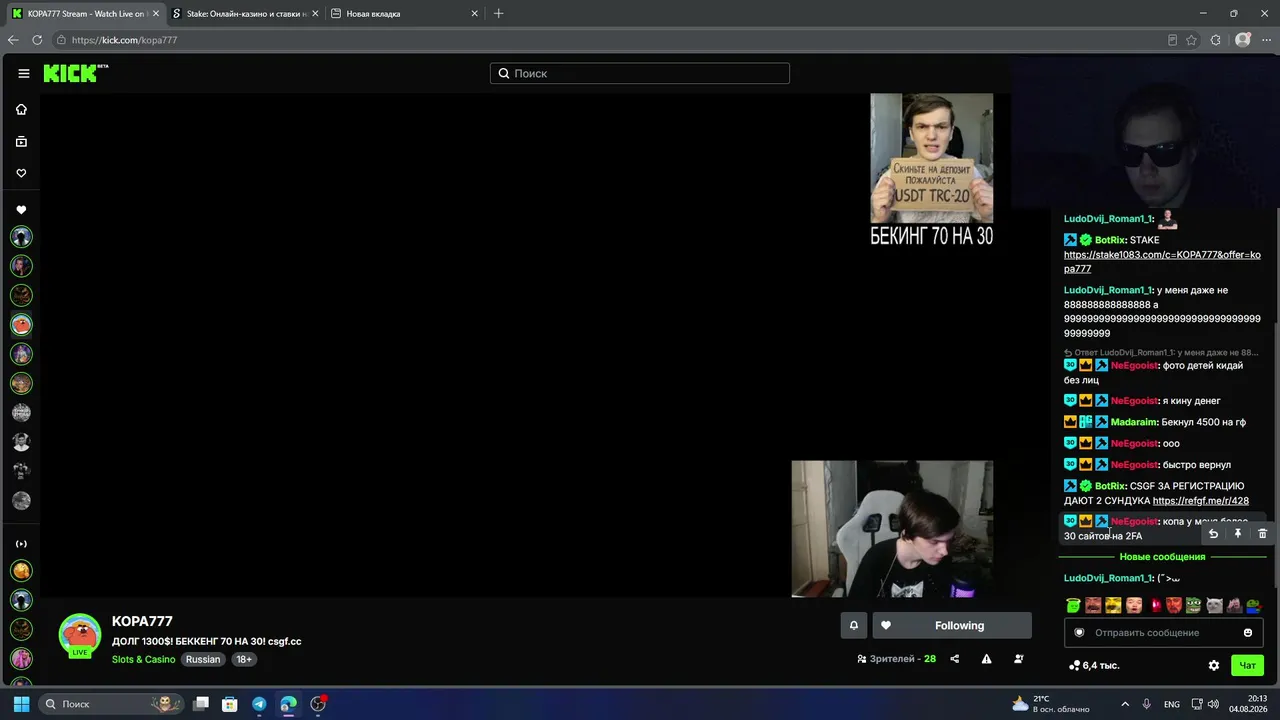Image resolution: width=1280 pixels, height=720 pixels.
Task: Delete the hovered NeEgooist chat message
Action: pos(1262,533)
